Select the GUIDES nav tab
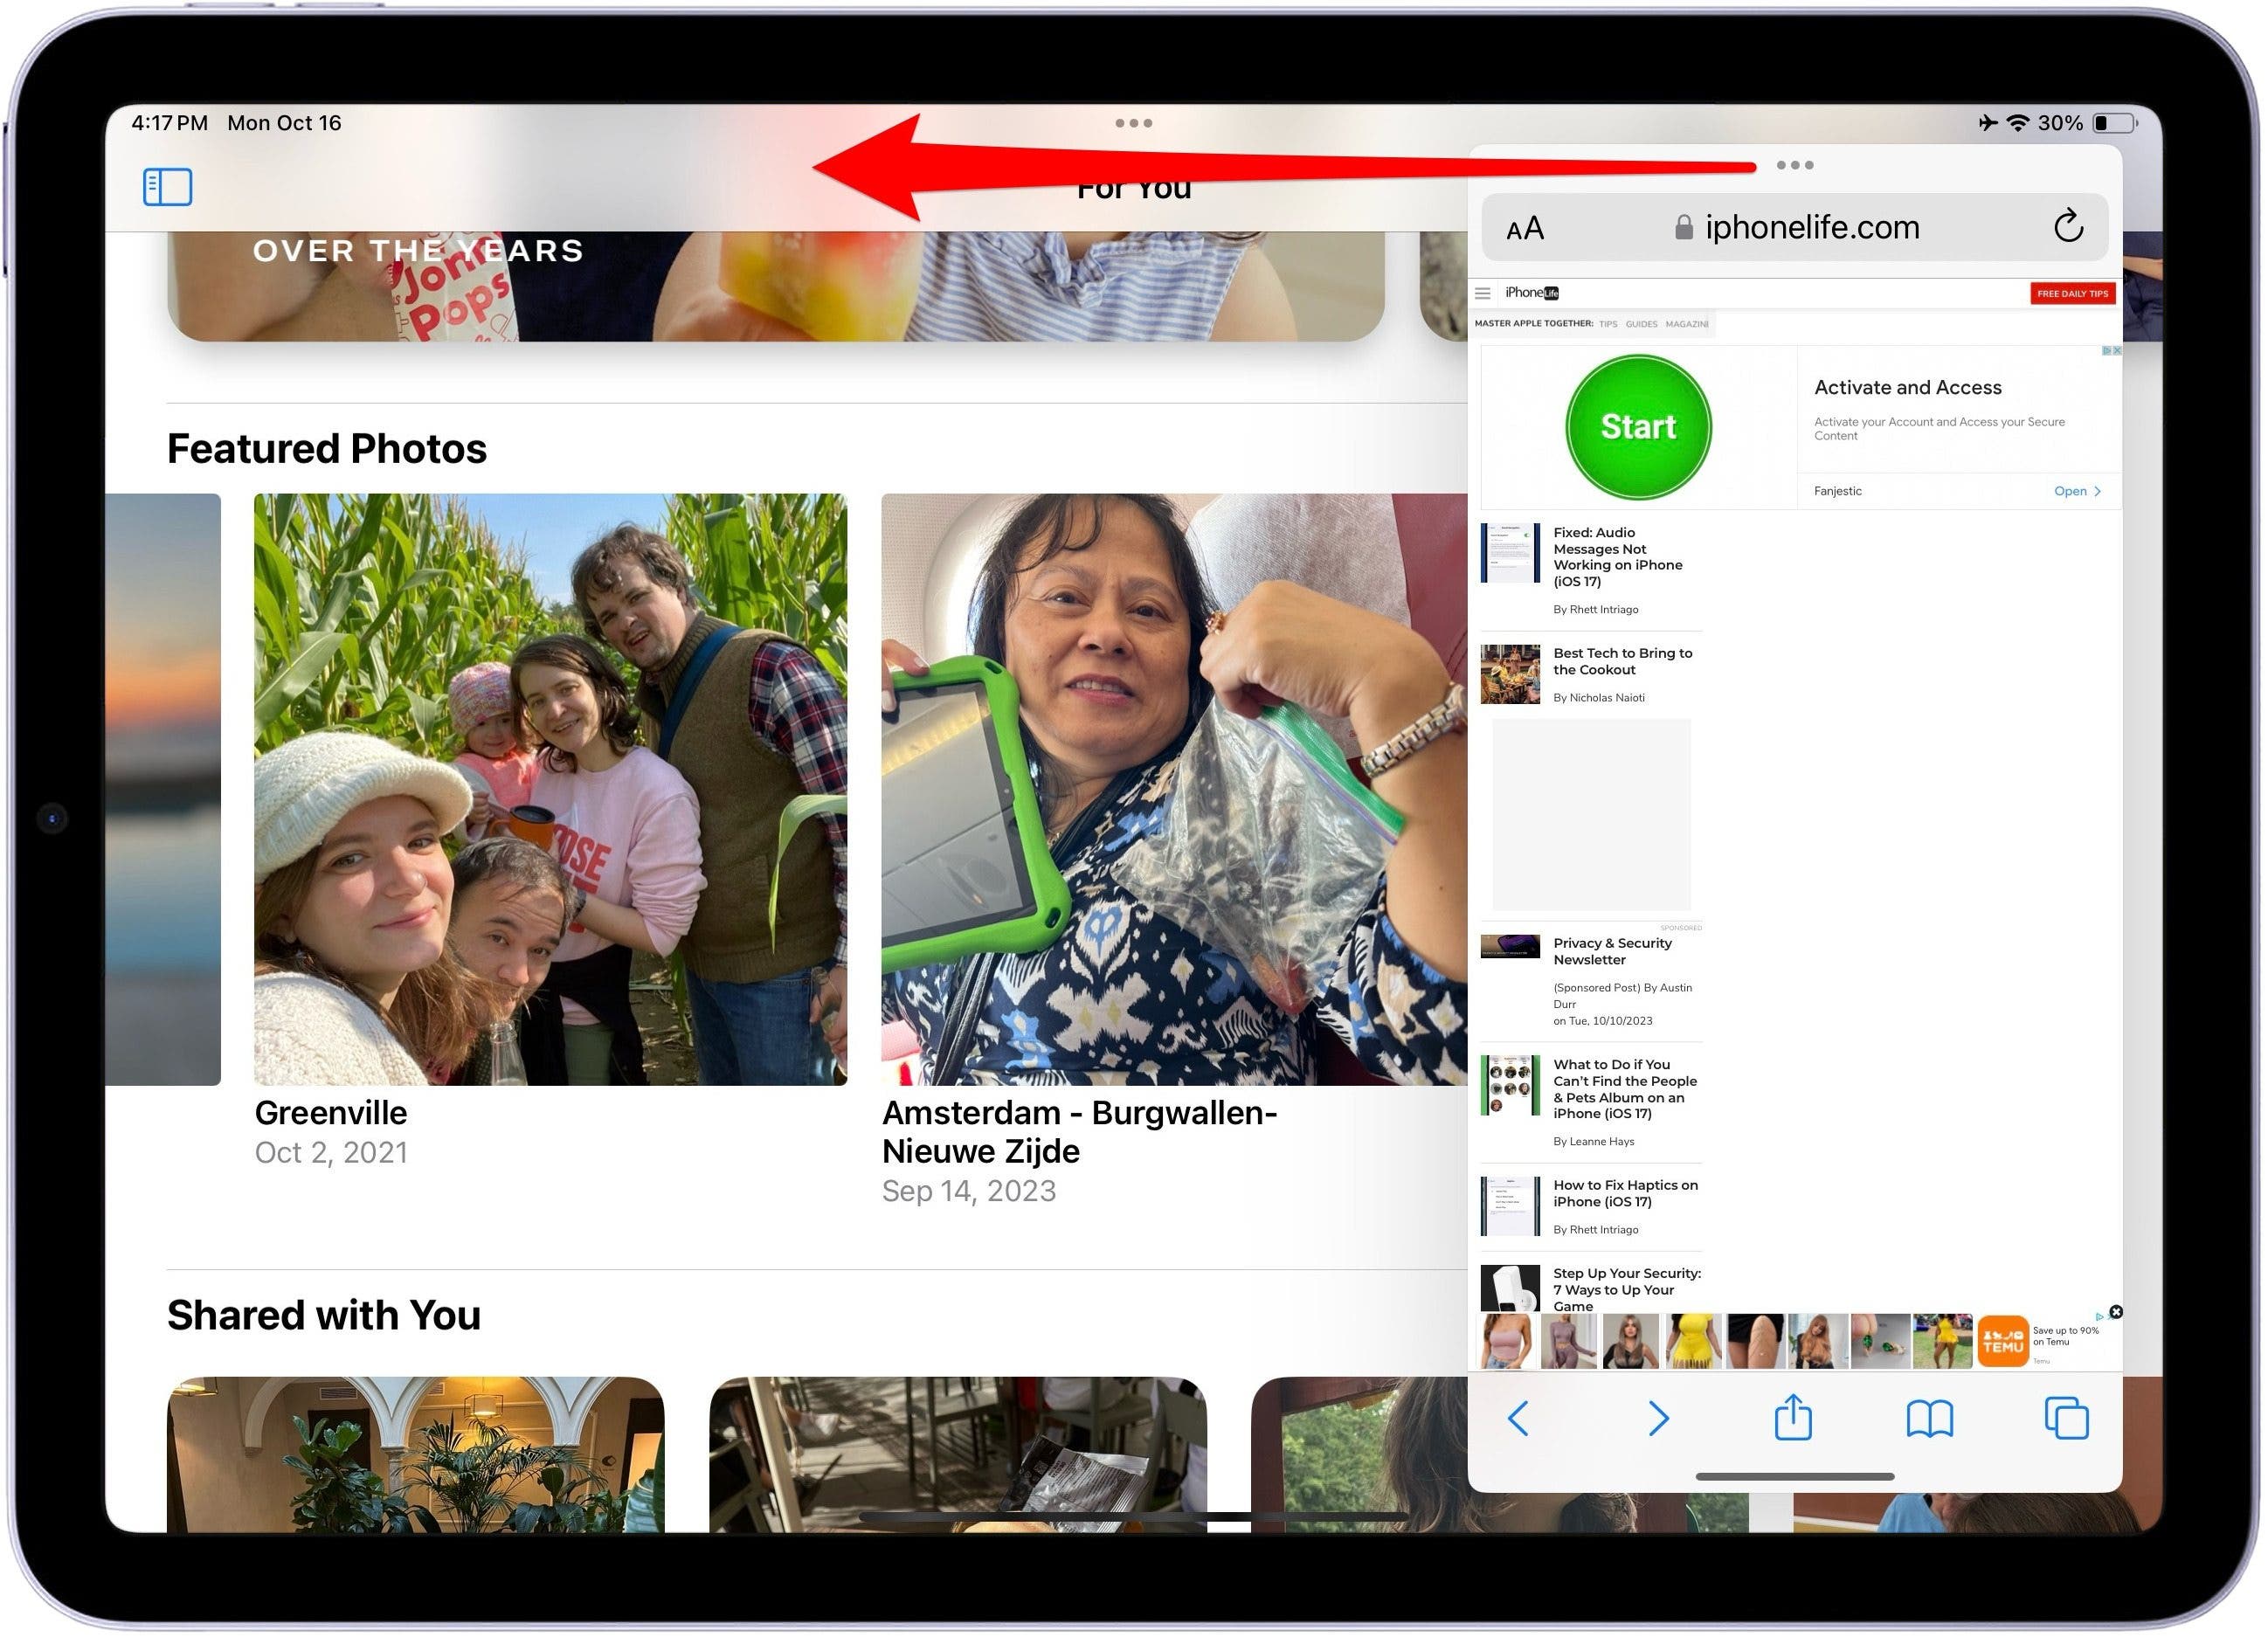This screenshot has height=1637, width=2268. pos(1641,324)
